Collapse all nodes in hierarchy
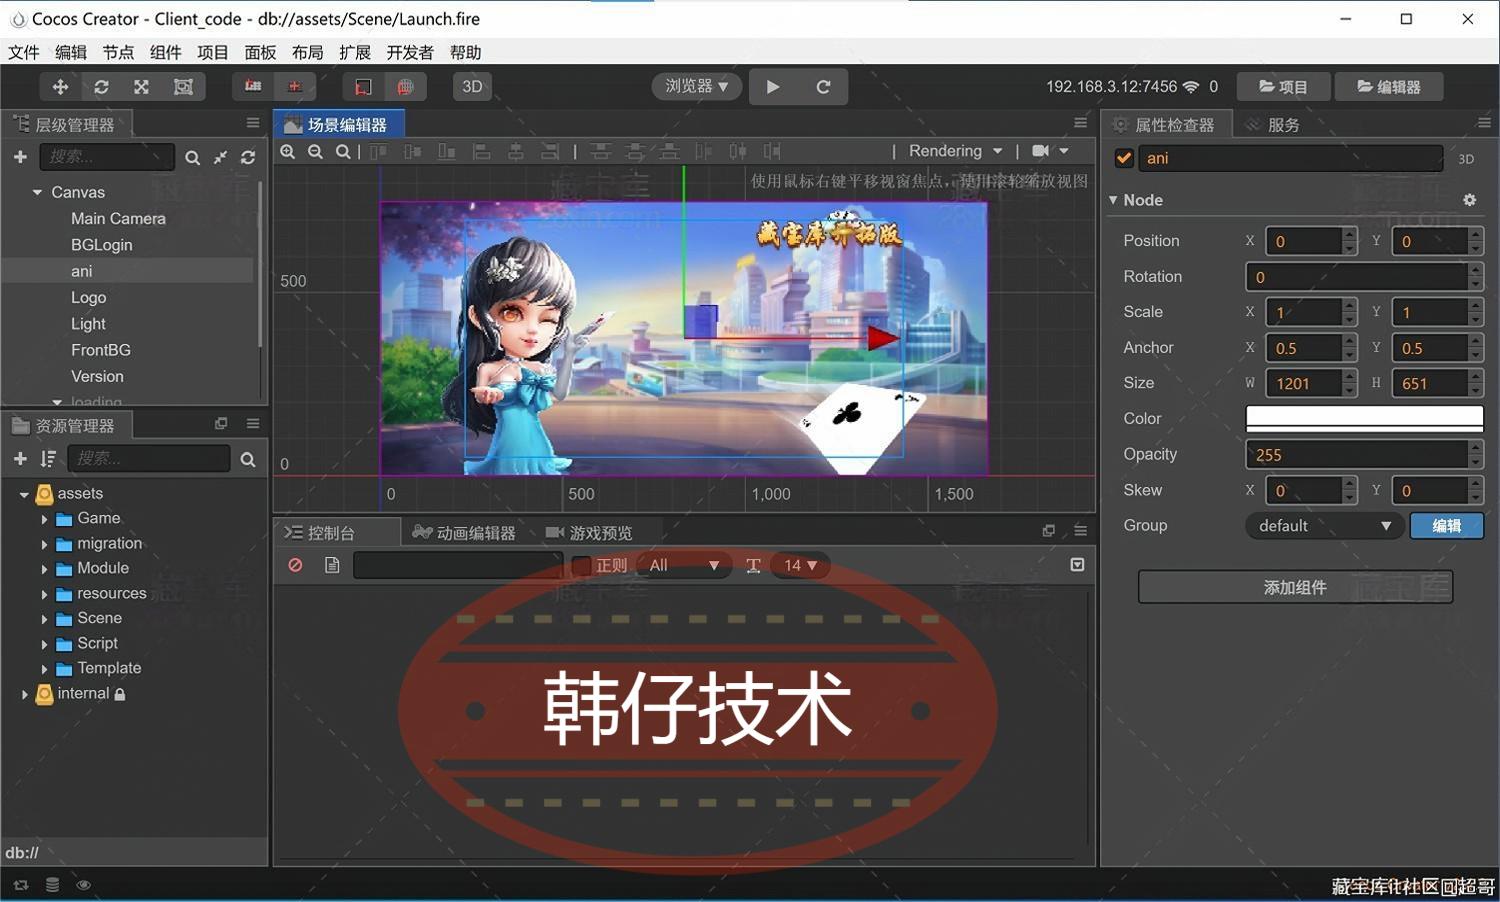This screenshot has width=1500, height=902. click(x=220, y=158)
